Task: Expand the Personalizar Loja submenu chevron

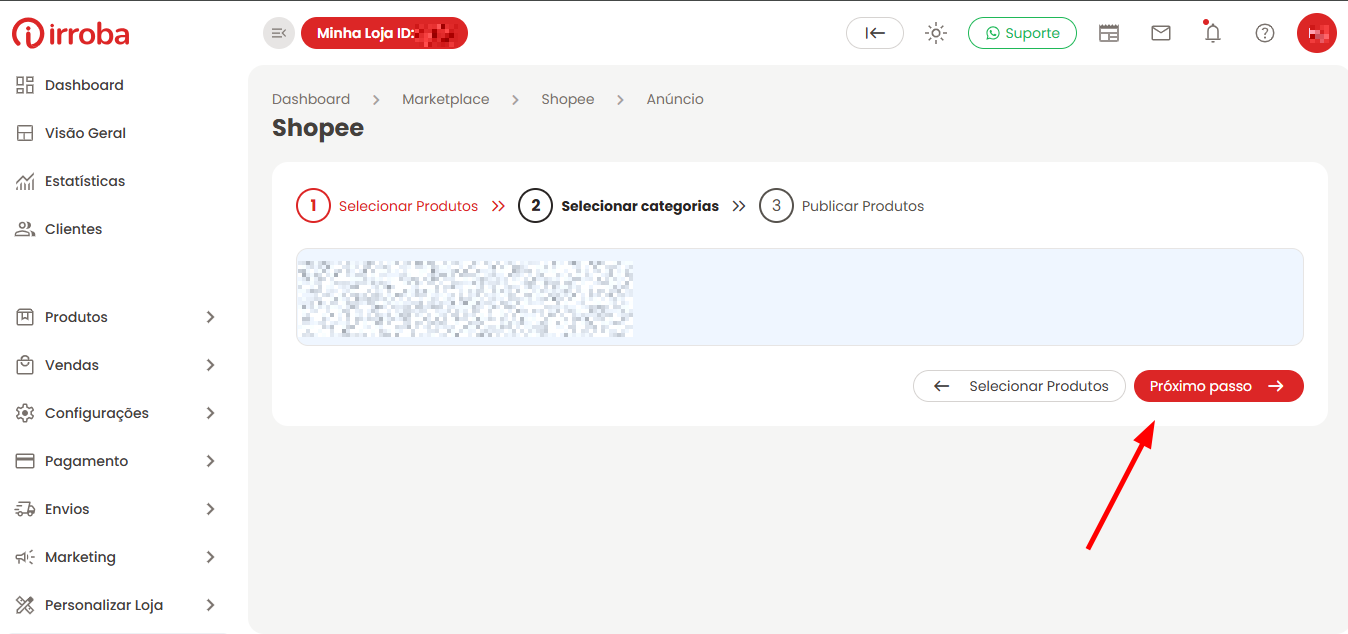Action: tap(210, 605)
